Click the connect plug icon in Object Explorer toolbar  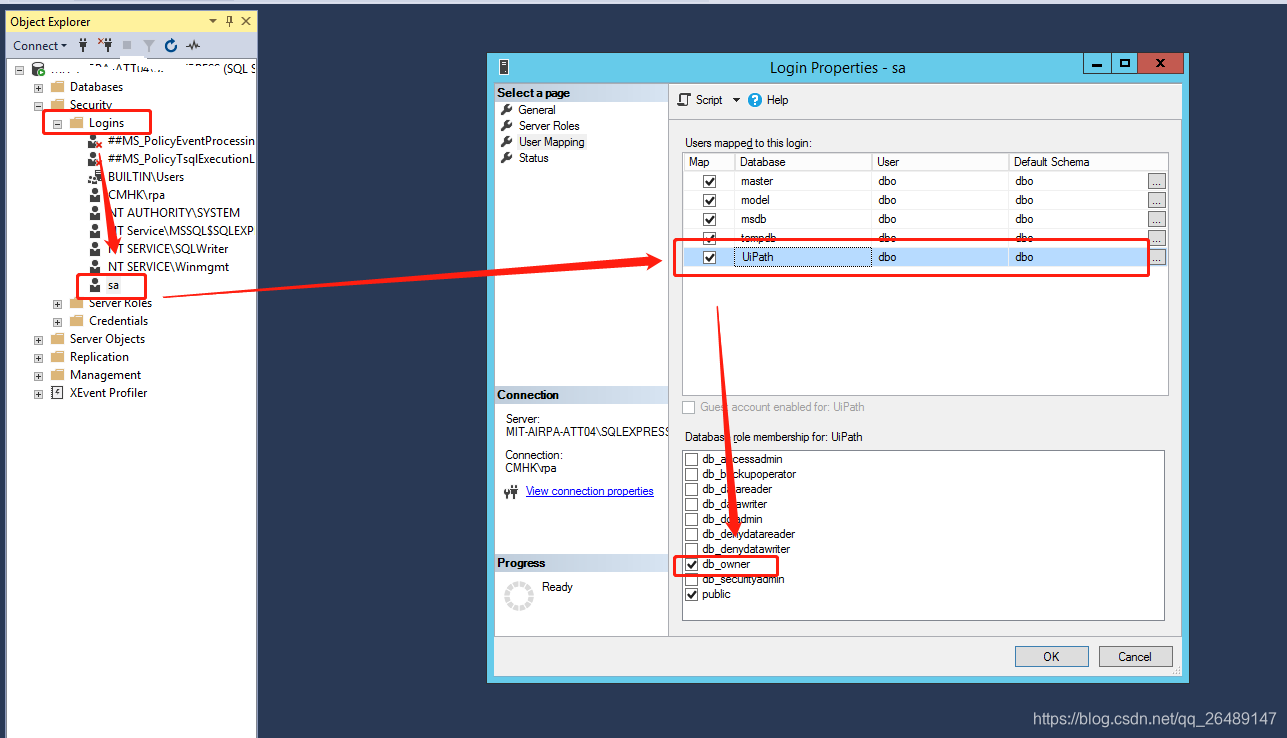click(x=84, y=45)
